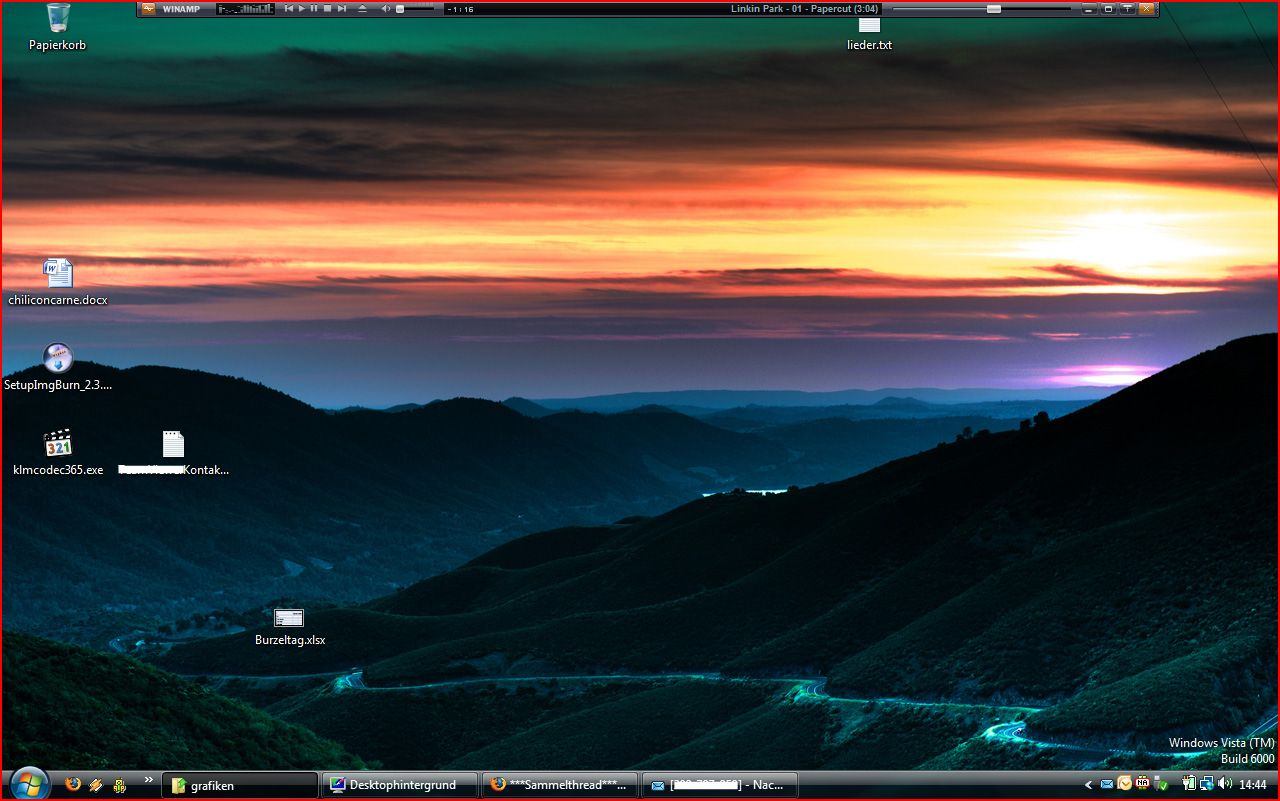This screenshot has width=1280, height=801.
Task: Switch to Sammelthread Firefox taskbar window
Action: click(x=560, y=785)
